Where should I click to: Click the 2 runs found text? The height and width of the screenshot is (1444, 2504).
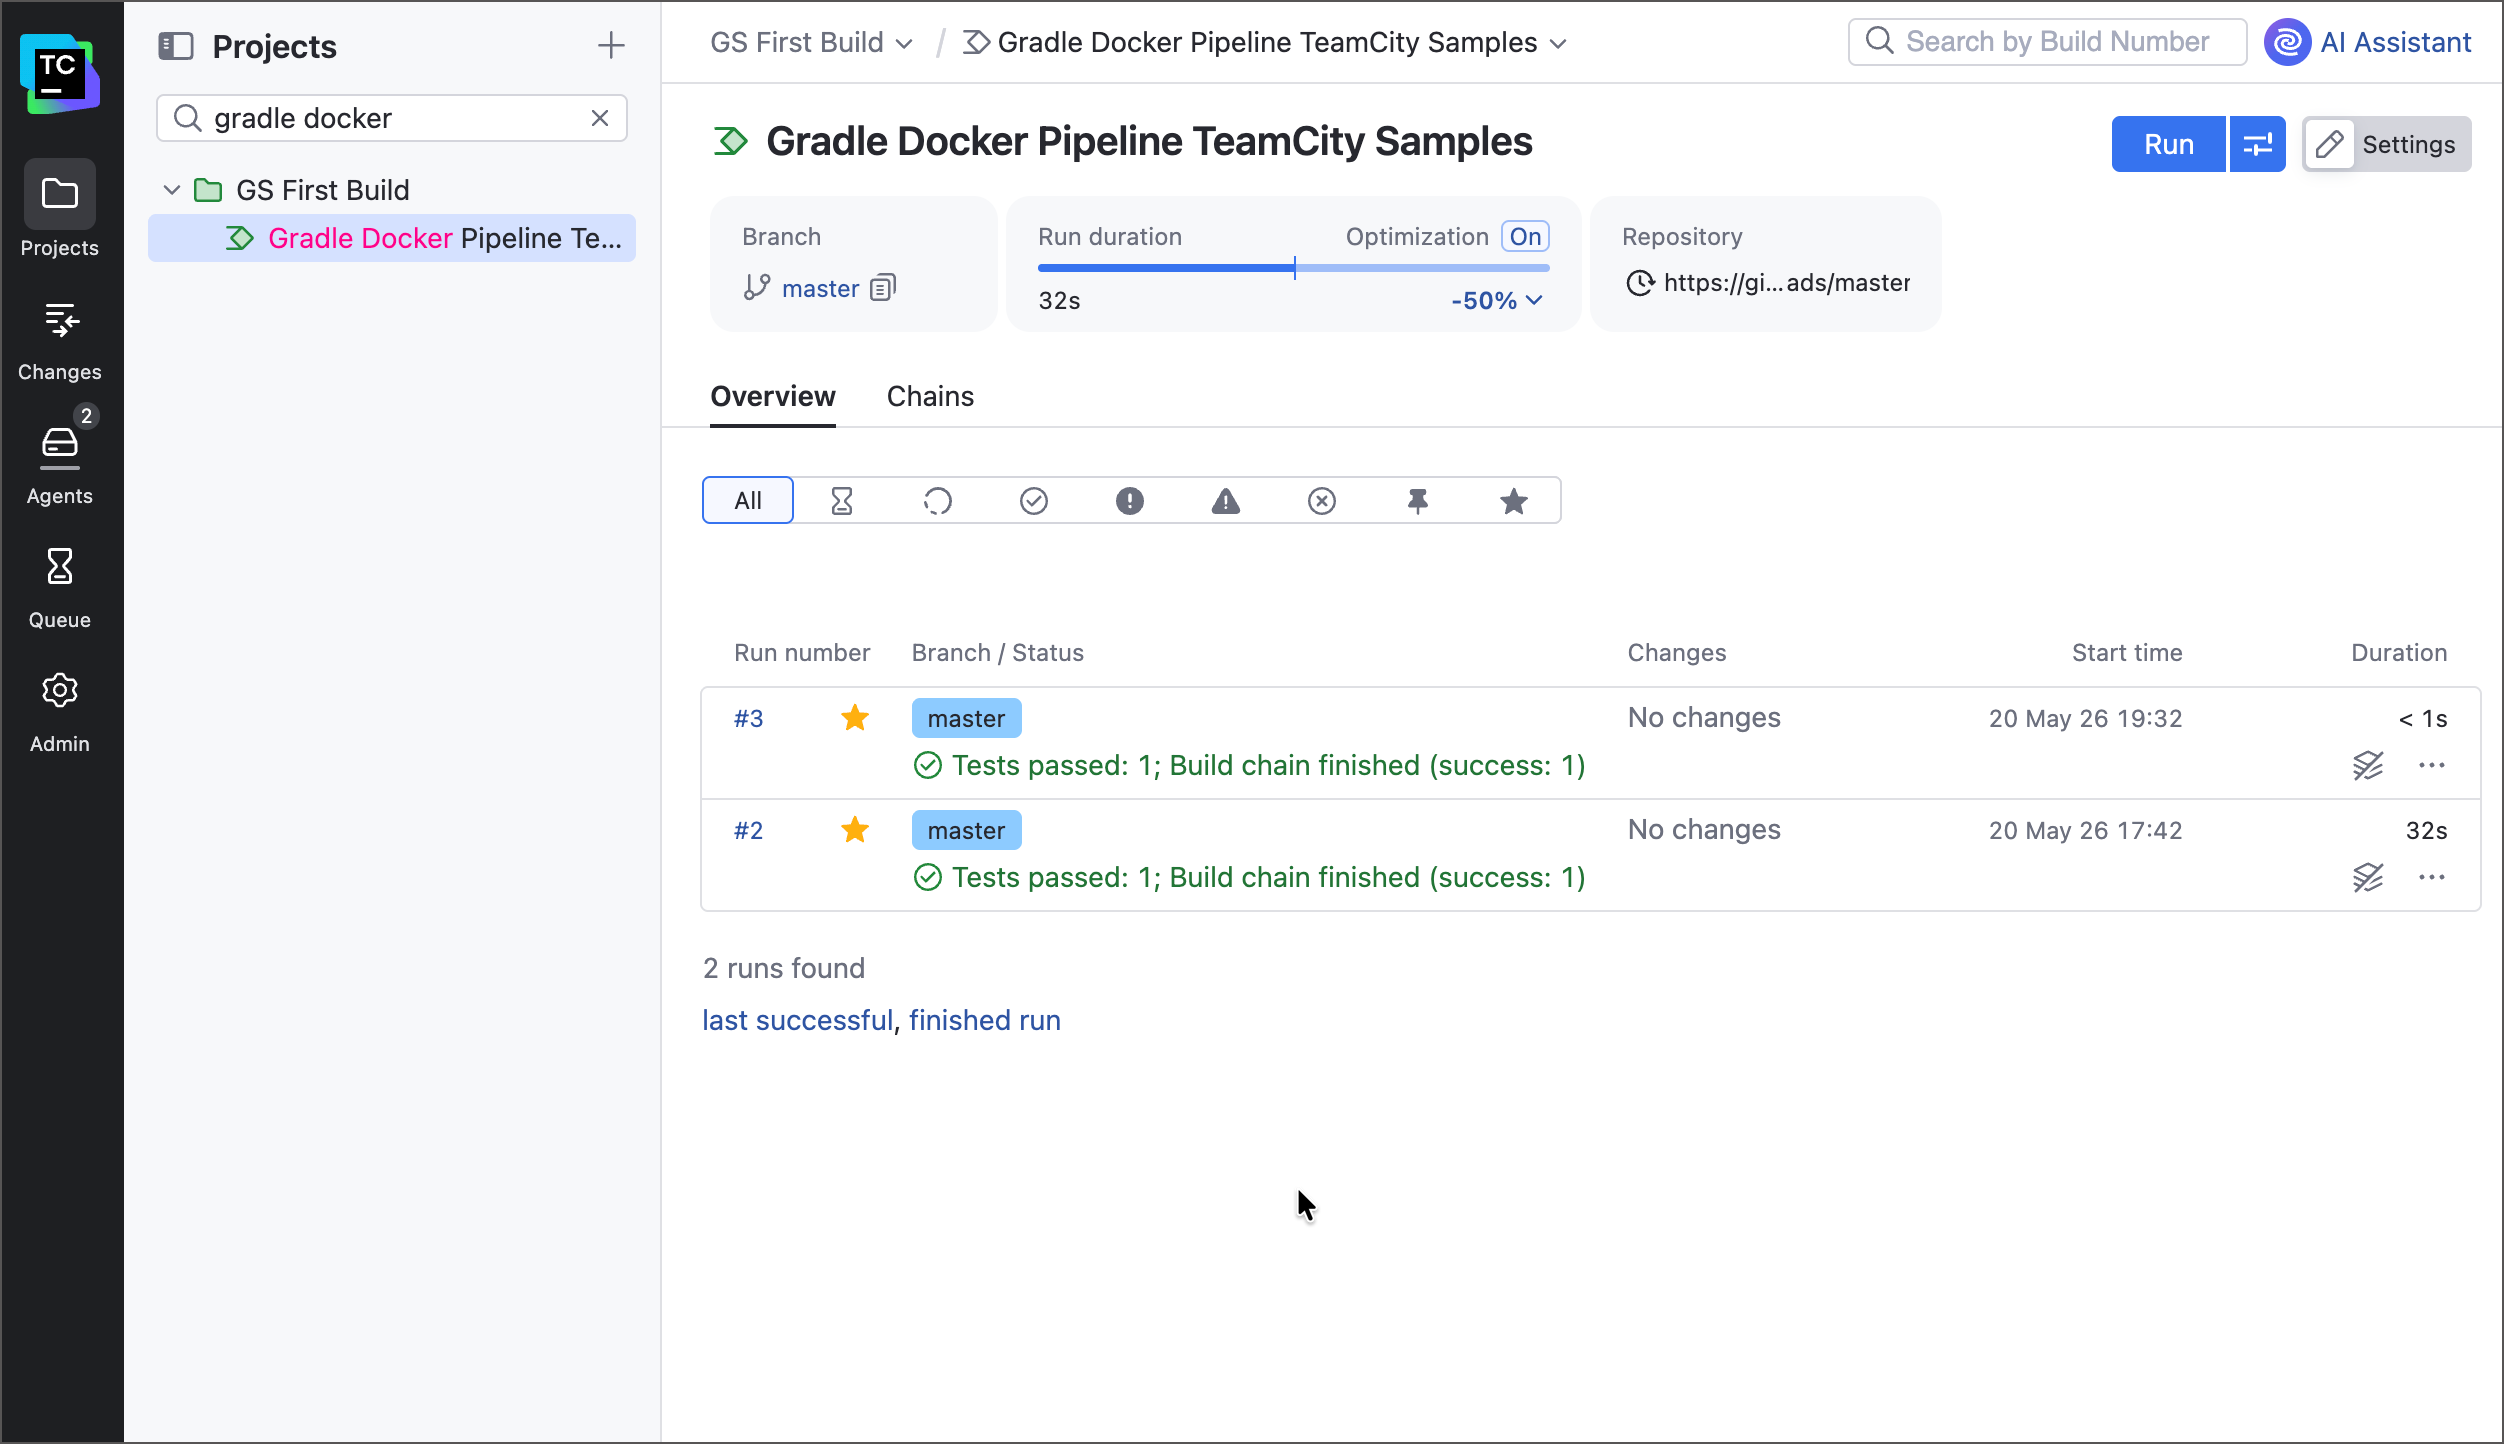click(x=784, y=968)
